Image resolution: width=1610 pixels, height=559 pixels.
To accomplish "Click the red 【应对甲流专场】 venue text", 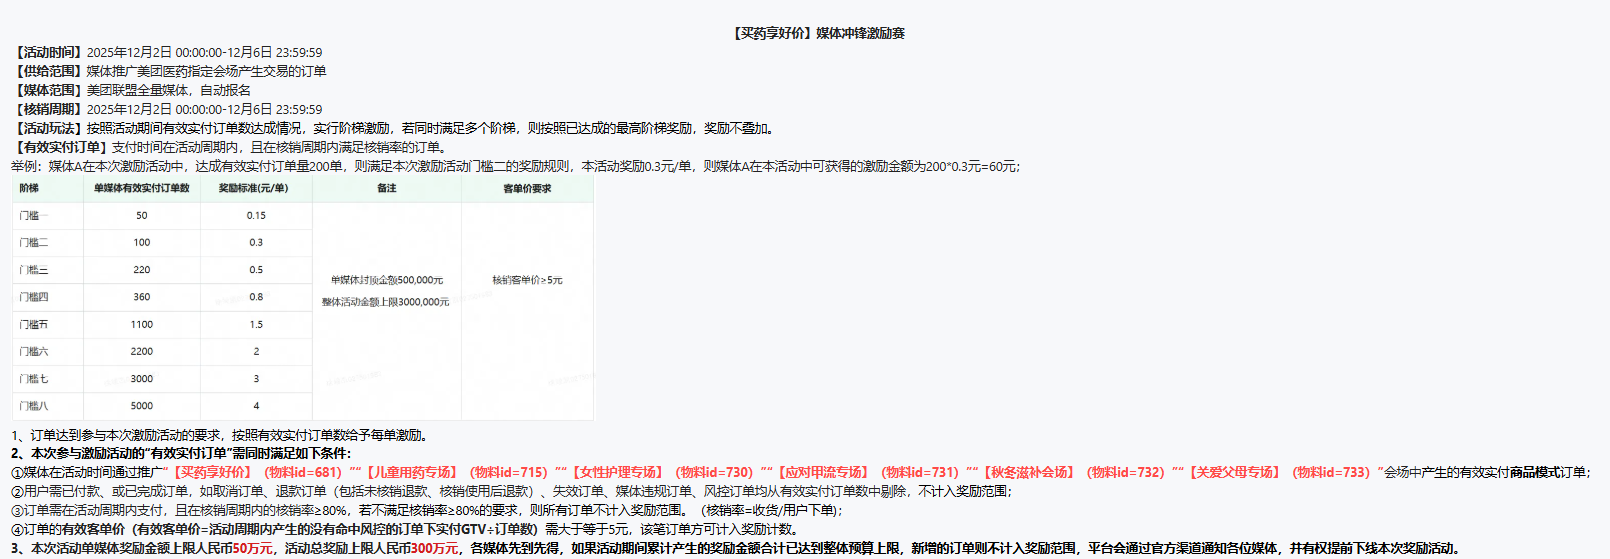I will click(822, 472).
